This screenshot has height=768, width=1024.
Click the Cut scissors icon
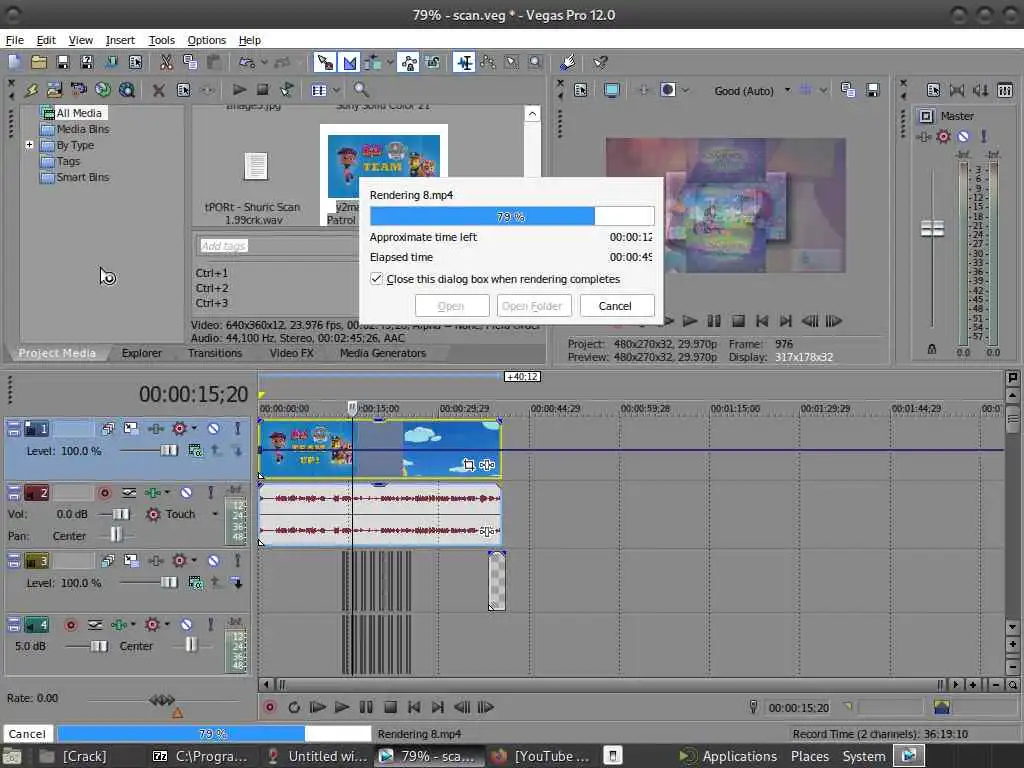pos(166,63)
